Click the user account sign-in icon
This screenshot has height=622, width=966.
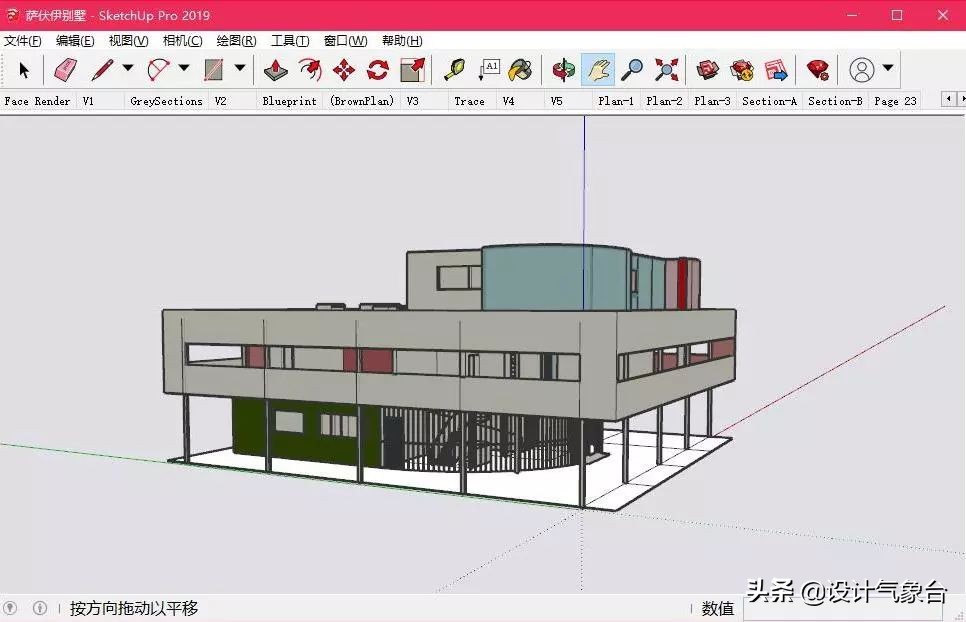pos(862,70)
